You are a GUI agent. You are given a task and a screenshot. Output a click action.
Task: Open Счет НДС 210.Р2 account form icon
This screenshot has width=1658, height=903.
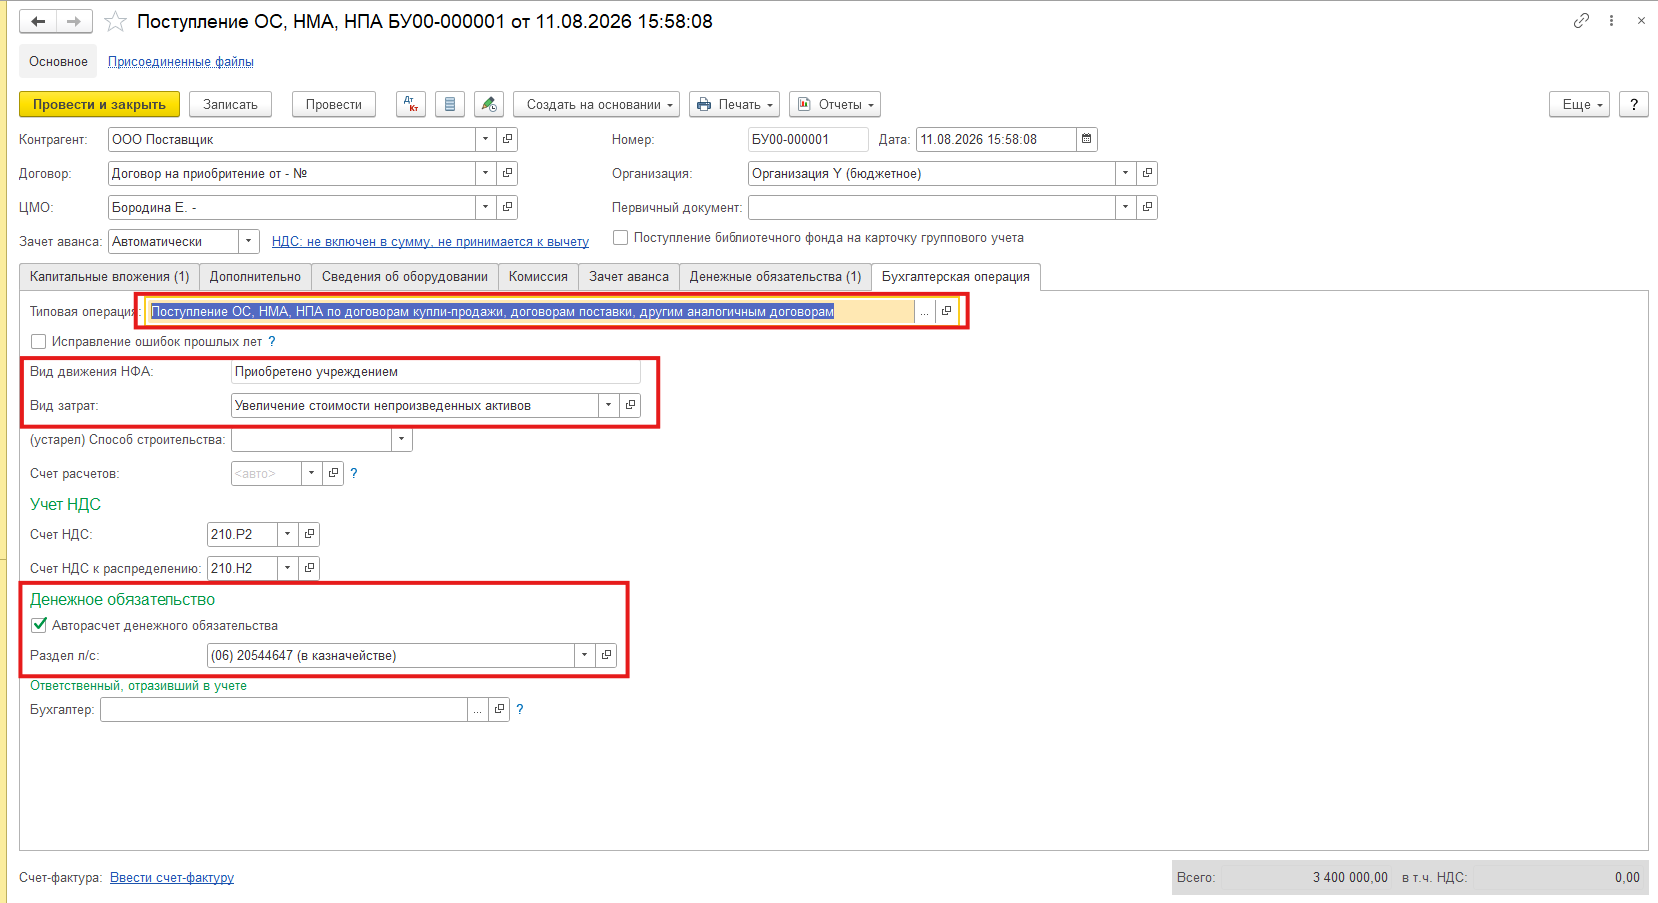pos(309,534)
